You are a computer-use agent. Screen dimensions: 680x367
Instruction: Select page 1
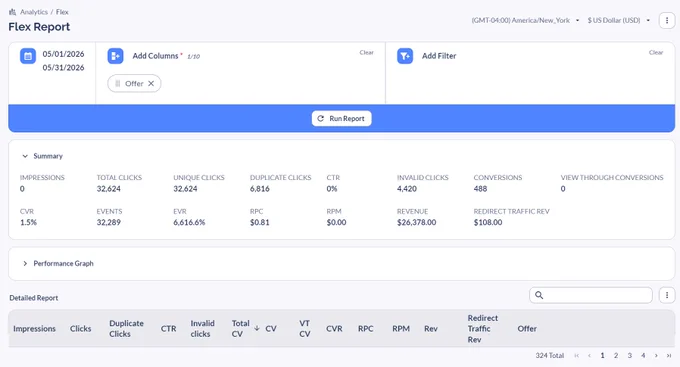point(602,356)
